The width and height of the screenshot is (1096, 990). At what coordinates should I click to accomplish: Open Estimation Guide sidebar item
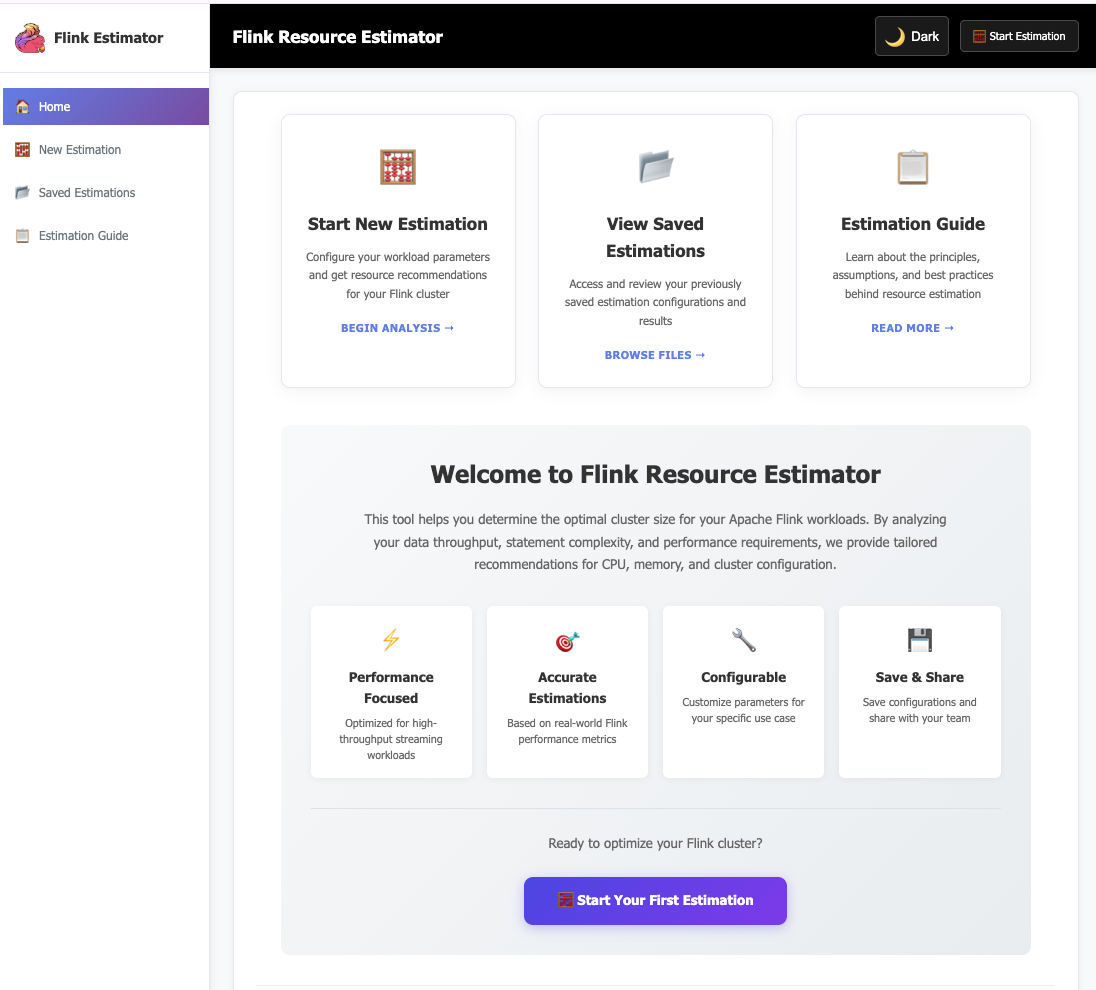point(83,236)
